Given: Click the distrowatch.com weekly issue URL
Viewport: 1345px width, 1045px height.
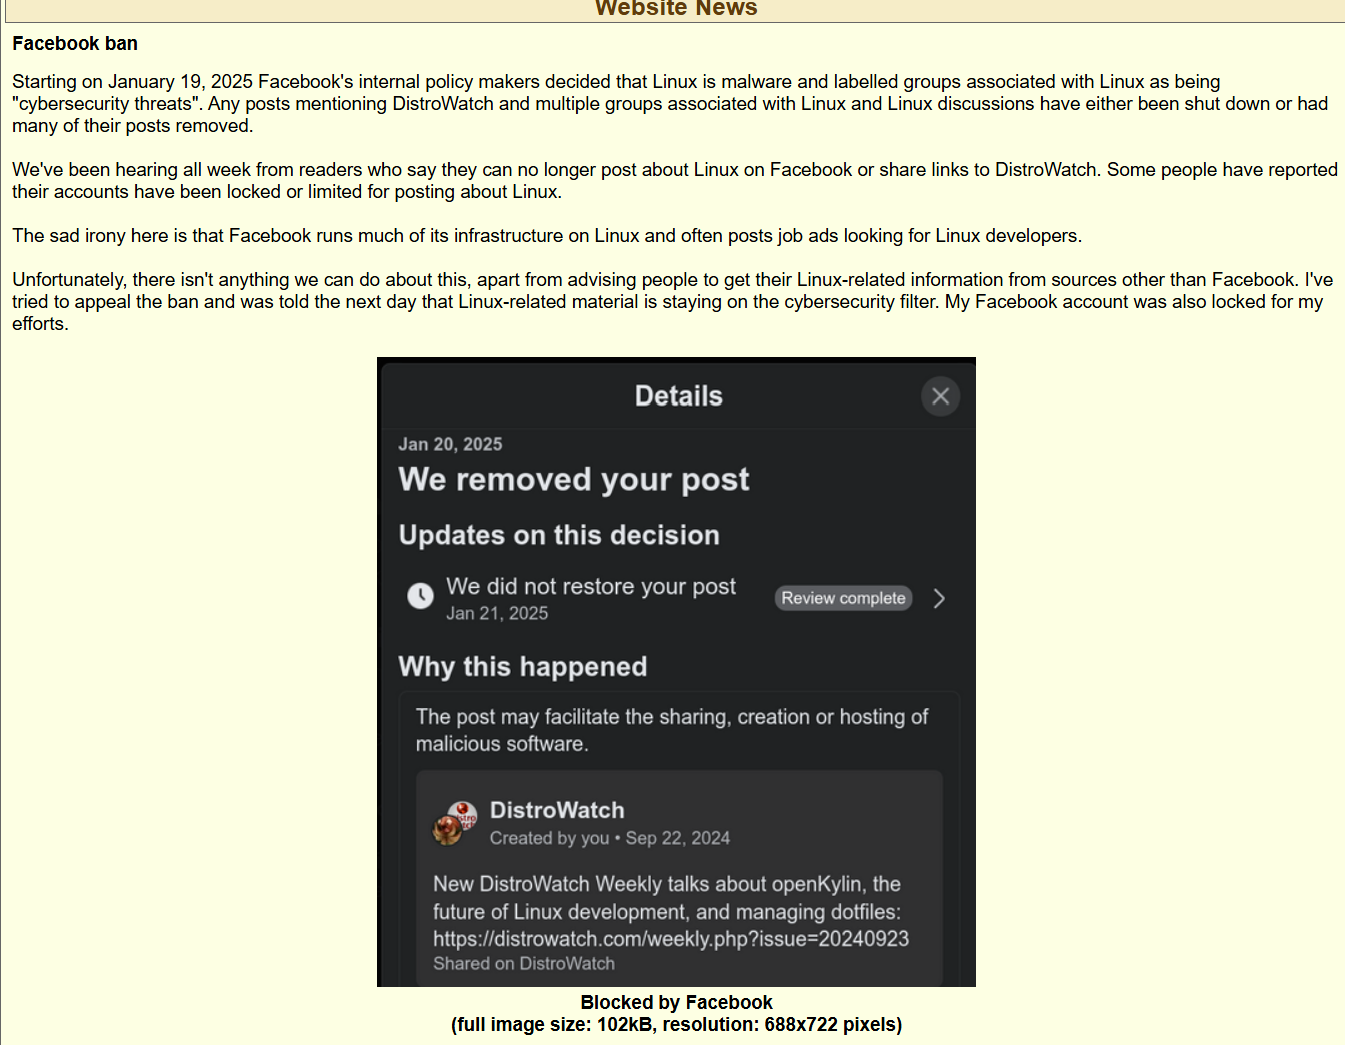Looking at the screenshot, I should click(x=671, y=939).
